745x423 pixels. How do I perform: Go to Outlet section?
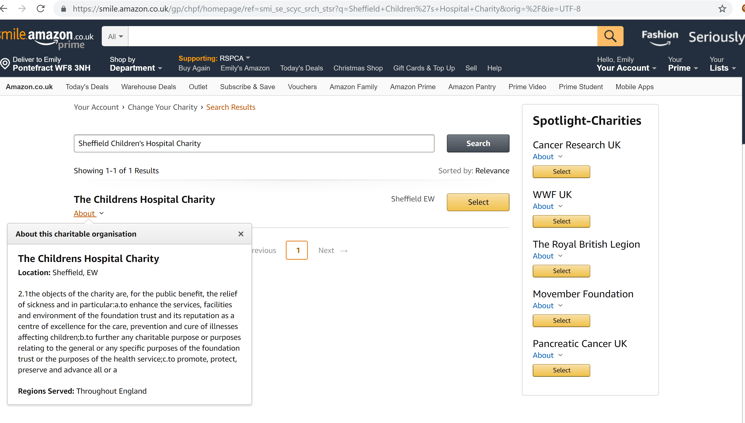tap(198, 87)
